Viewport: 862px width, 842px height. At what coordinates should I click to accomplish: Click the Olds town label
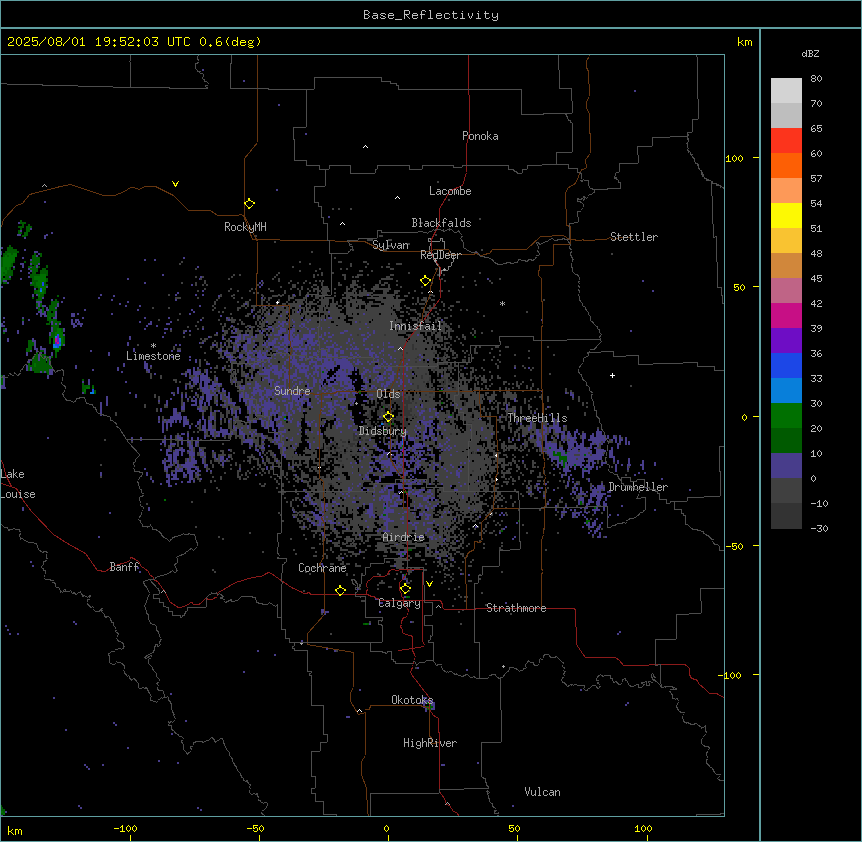(388, 394)
